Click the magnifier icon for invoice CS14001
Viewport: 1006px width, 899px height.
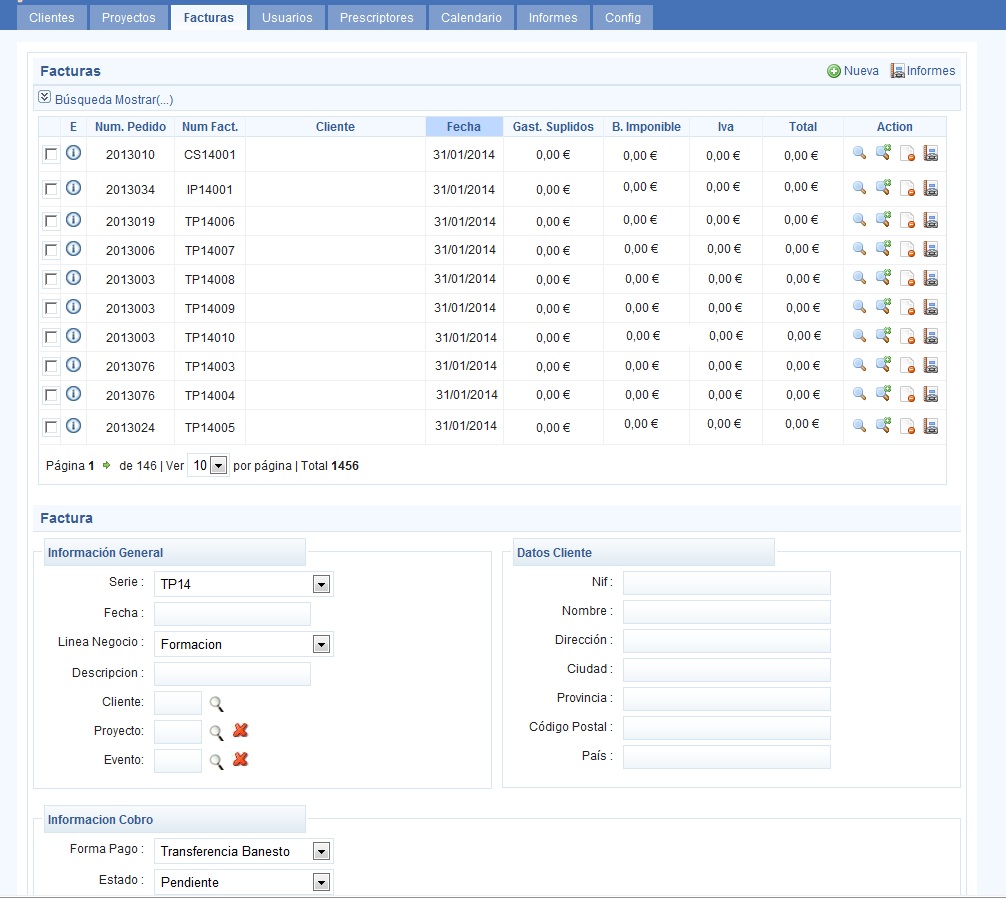click(859, 153)
